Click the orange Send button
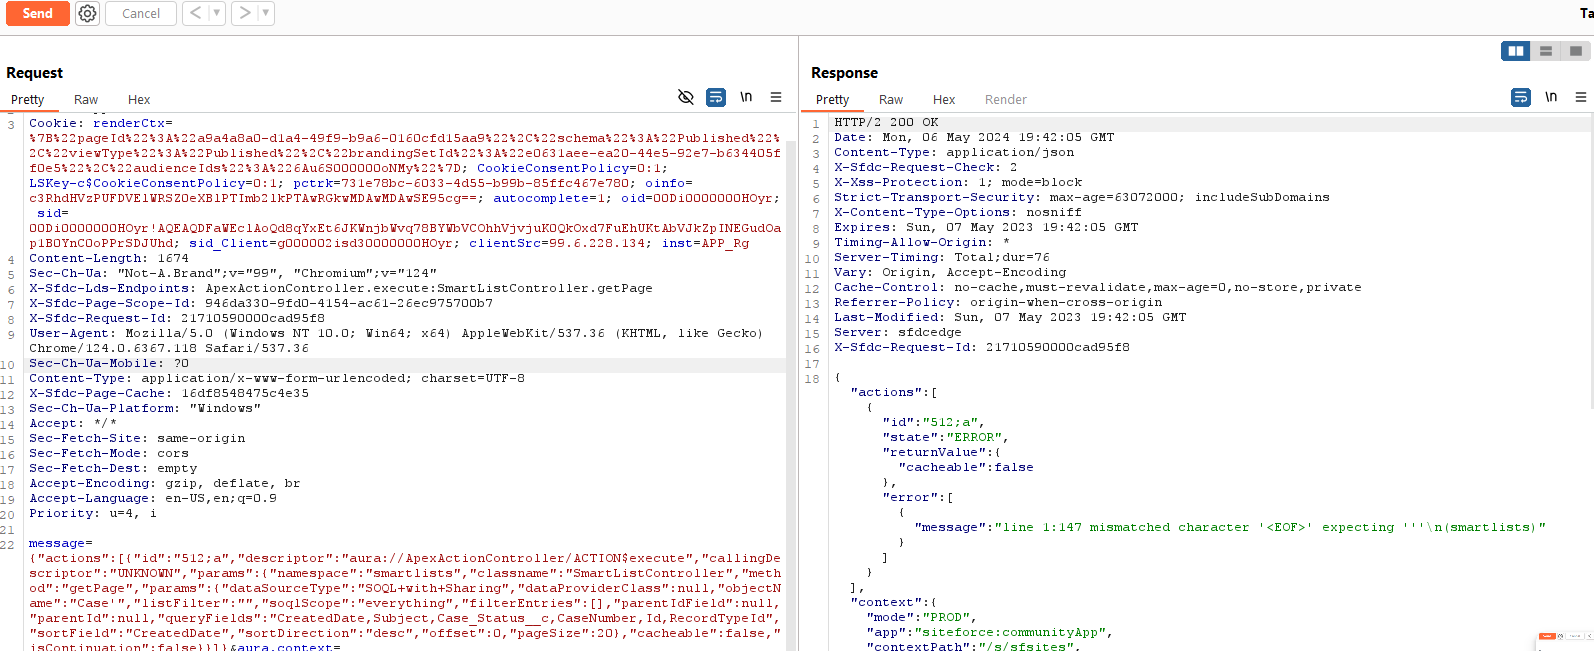Screen dimensions: 1594x651 tap(37, 13)
